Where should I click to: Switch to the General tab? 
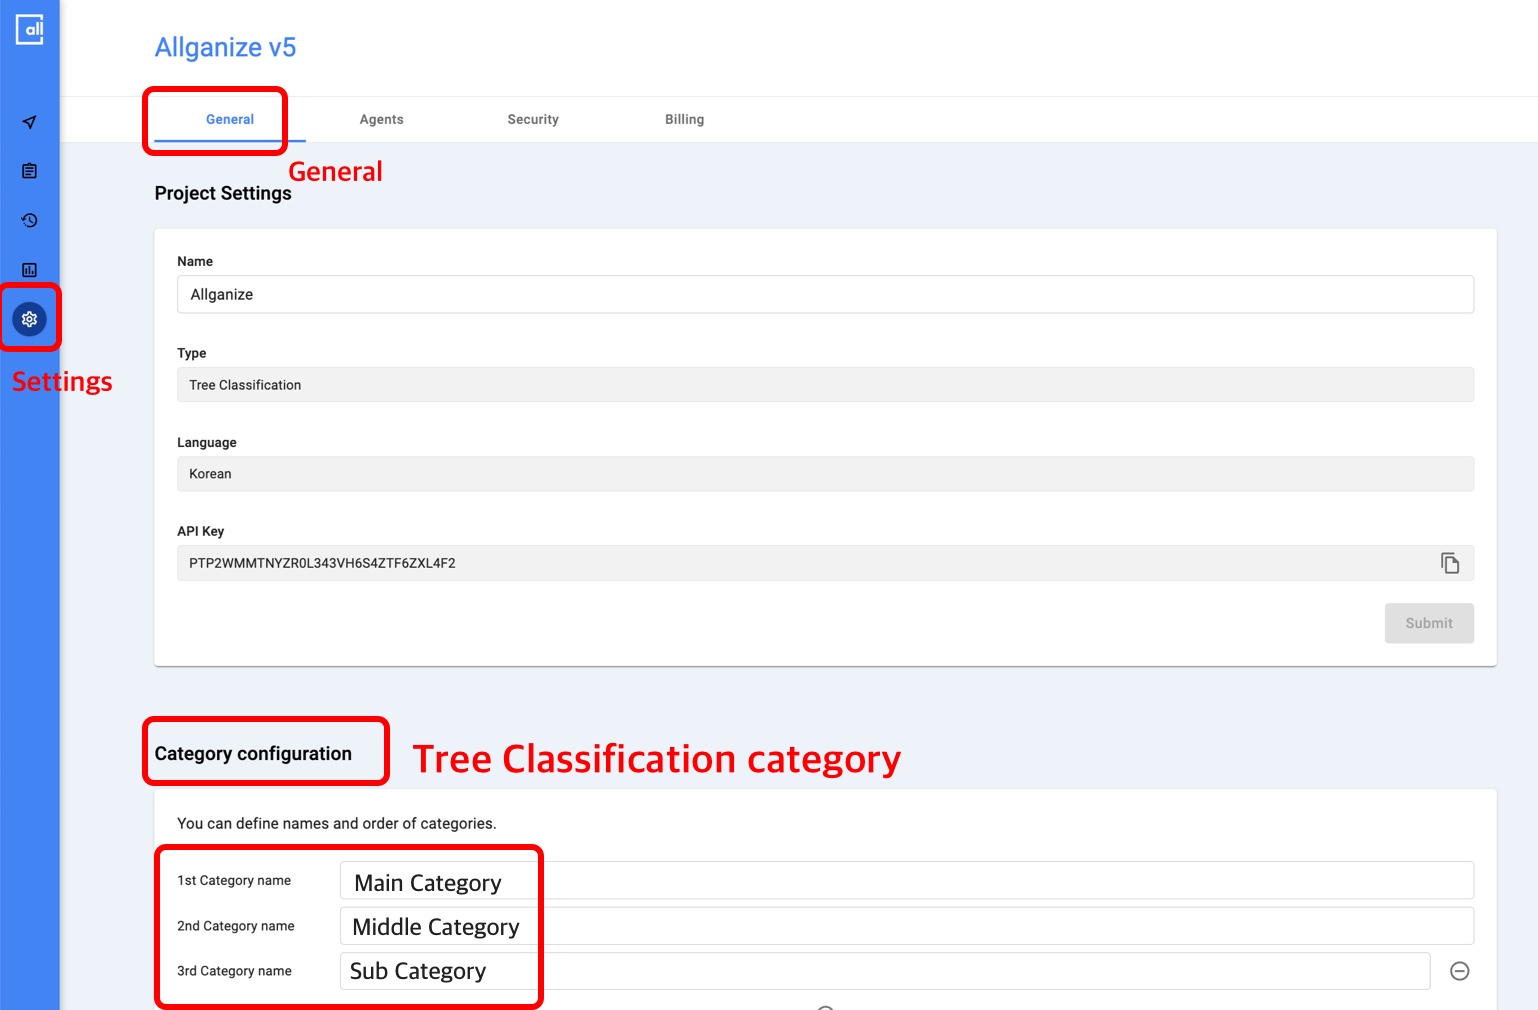(x=230, y=119)
